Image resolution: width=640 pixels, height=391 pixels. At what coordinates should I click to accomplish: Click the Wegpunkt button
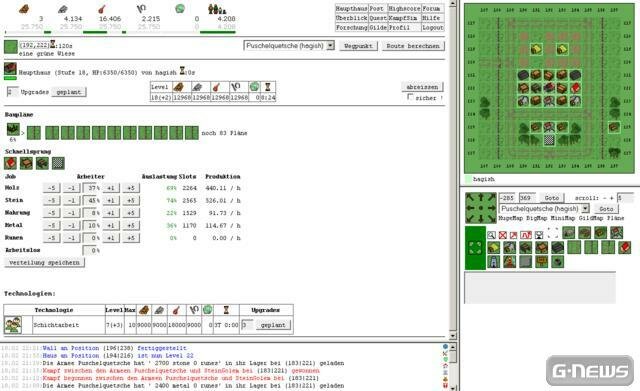(x=358, y=46)
